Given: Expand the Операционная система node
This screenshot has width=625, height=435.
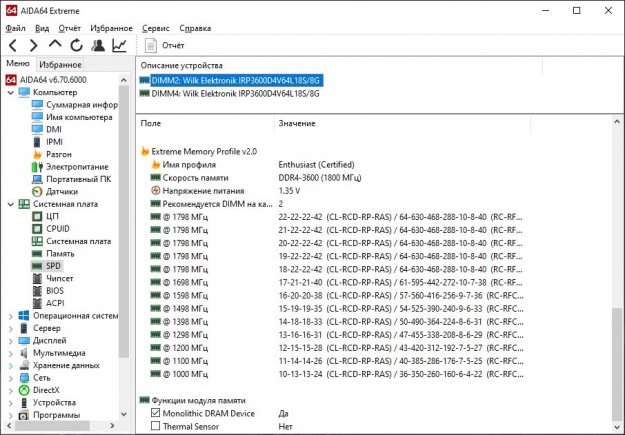Looking at the screenshot, I should (x=11, y=315).
